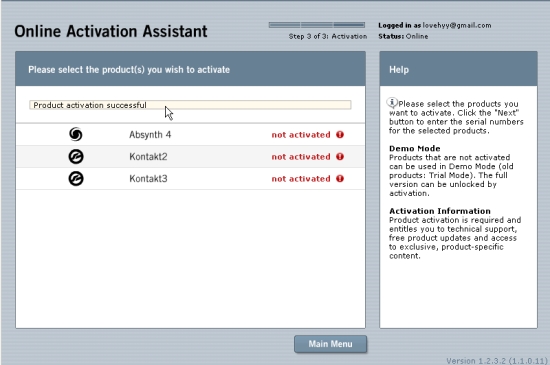
Task: Select the Absynth 4 product name
Action: click(150, 135)
